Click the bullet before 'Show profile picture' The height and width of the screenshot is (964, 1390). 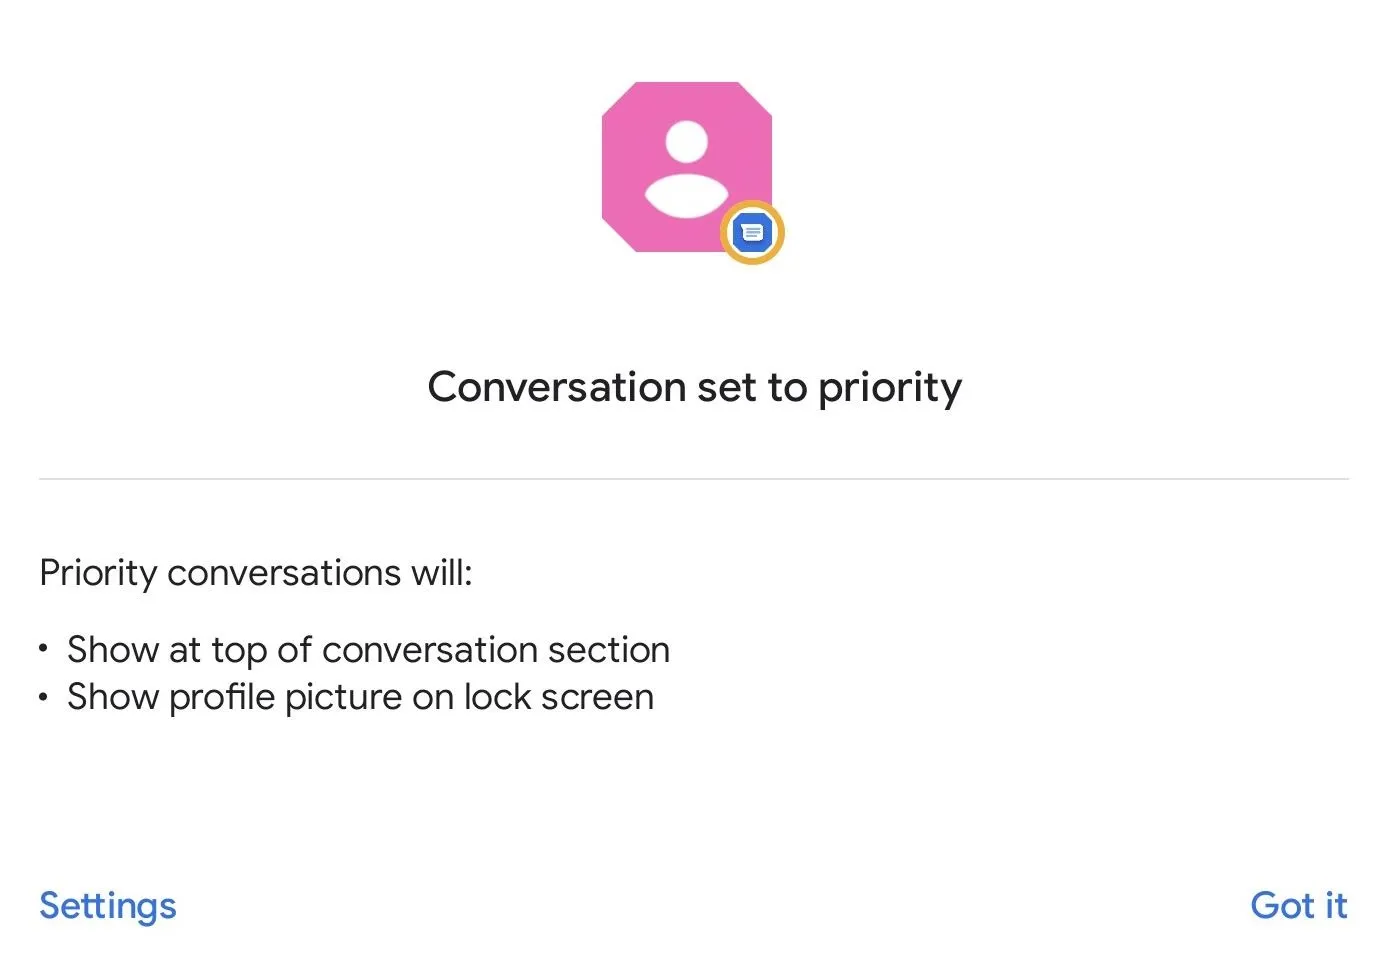[x=43, y=697]
